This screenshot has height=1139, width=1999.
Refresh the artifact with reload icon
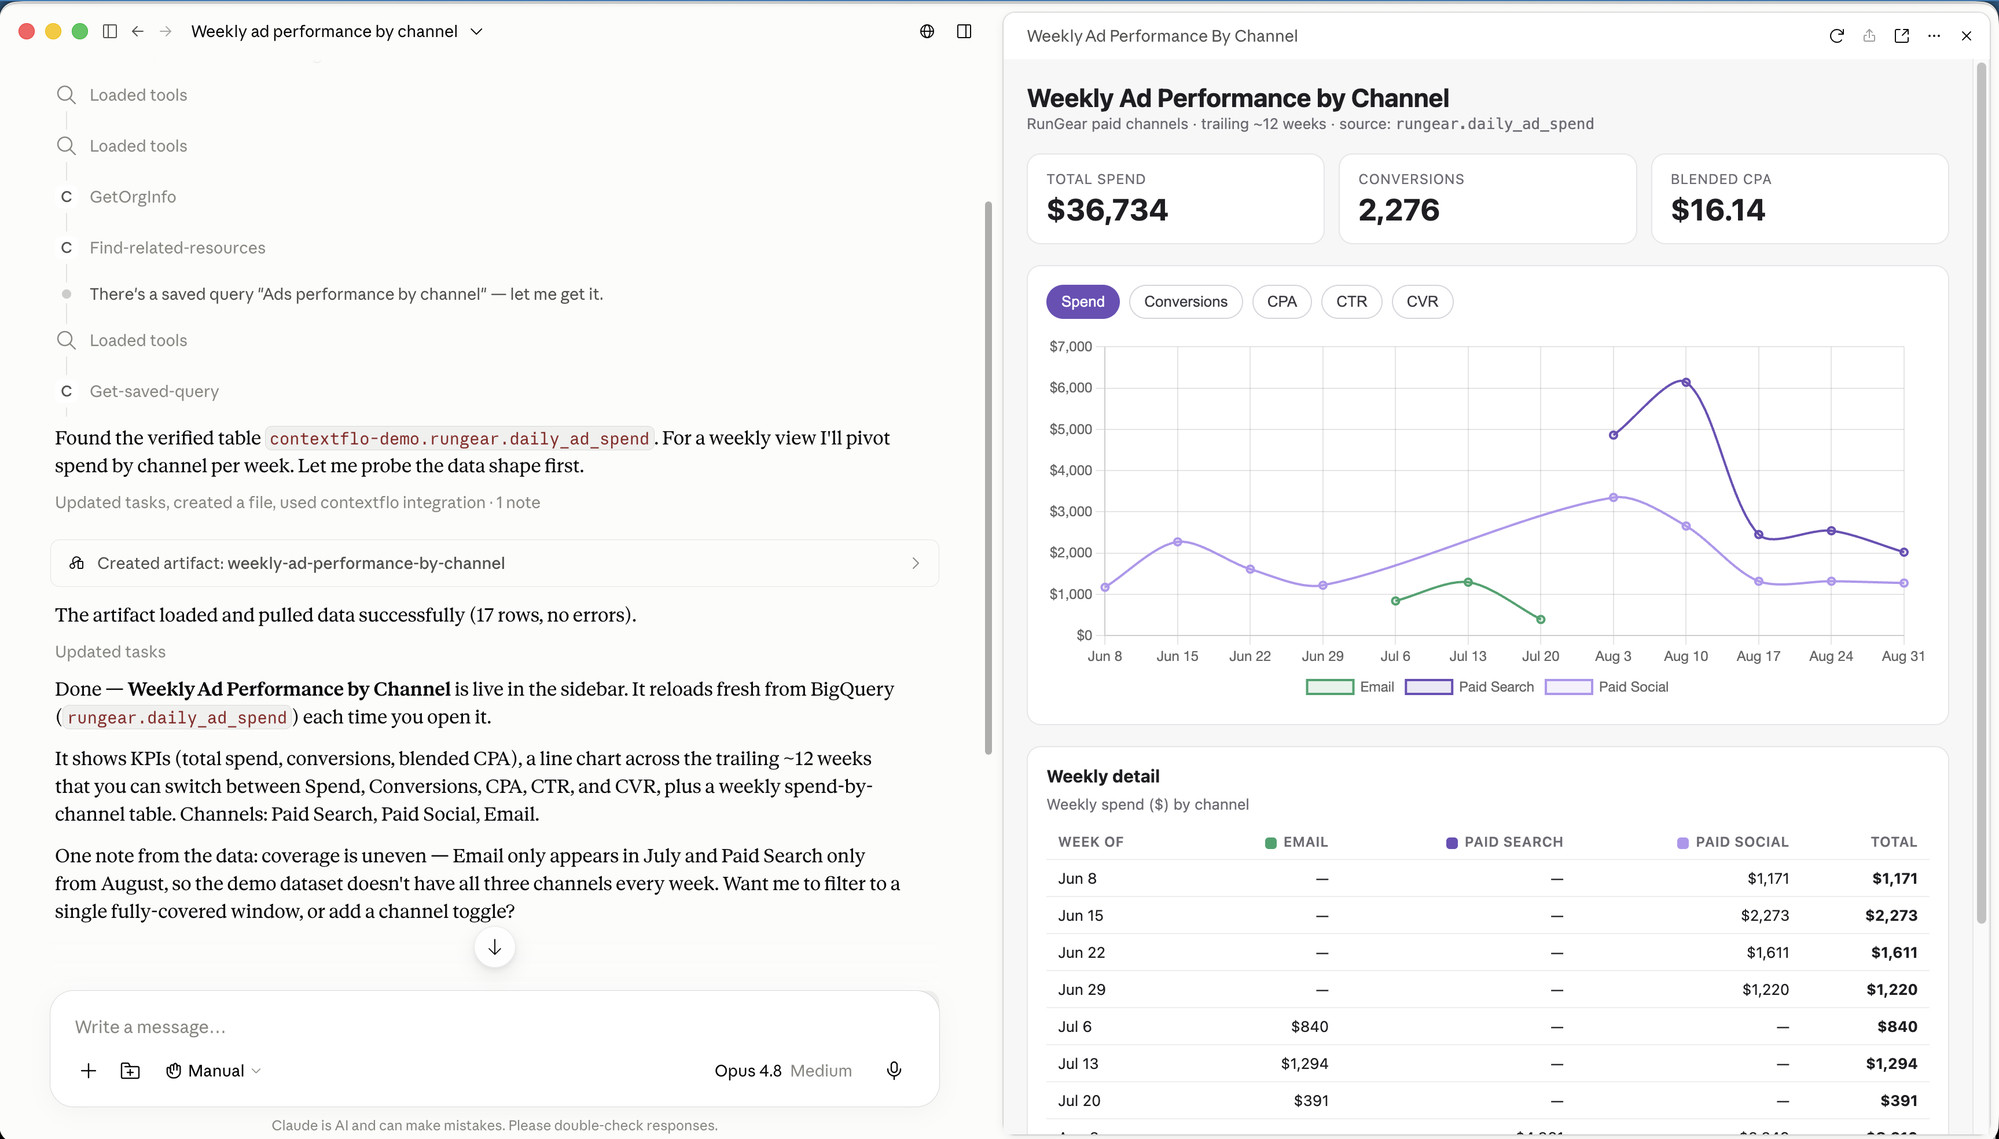[x=1836, y=36]
